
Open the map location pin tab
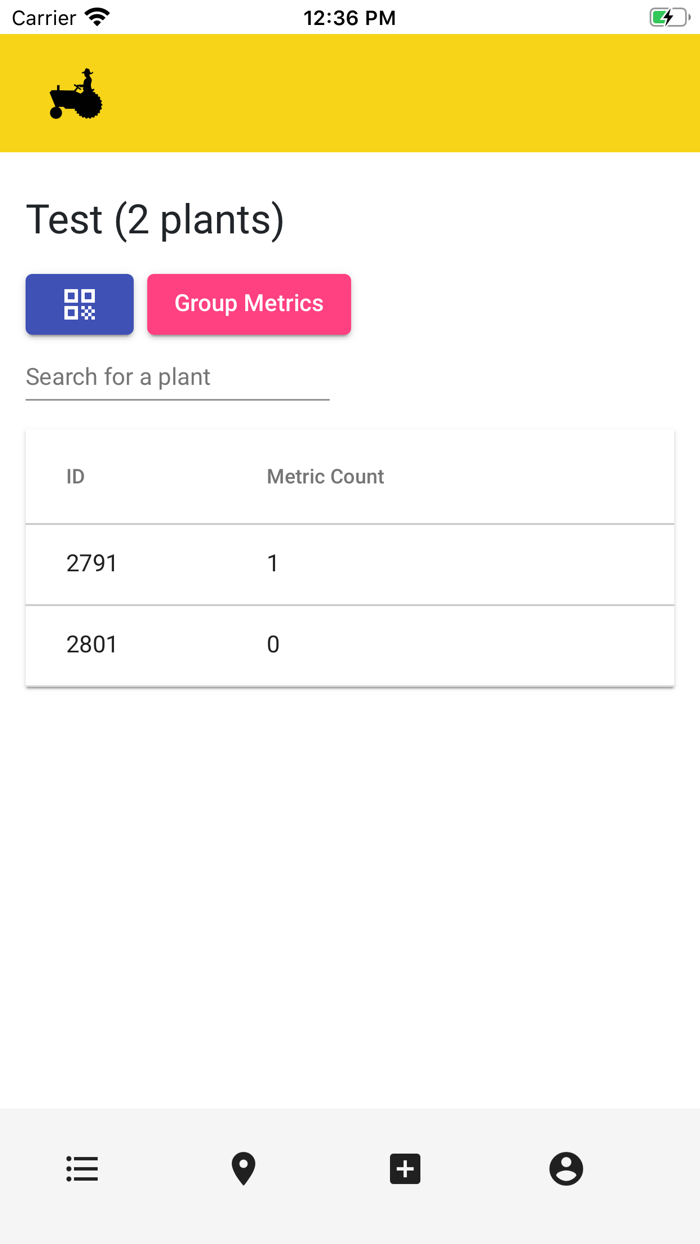(x=243, y=1168)
